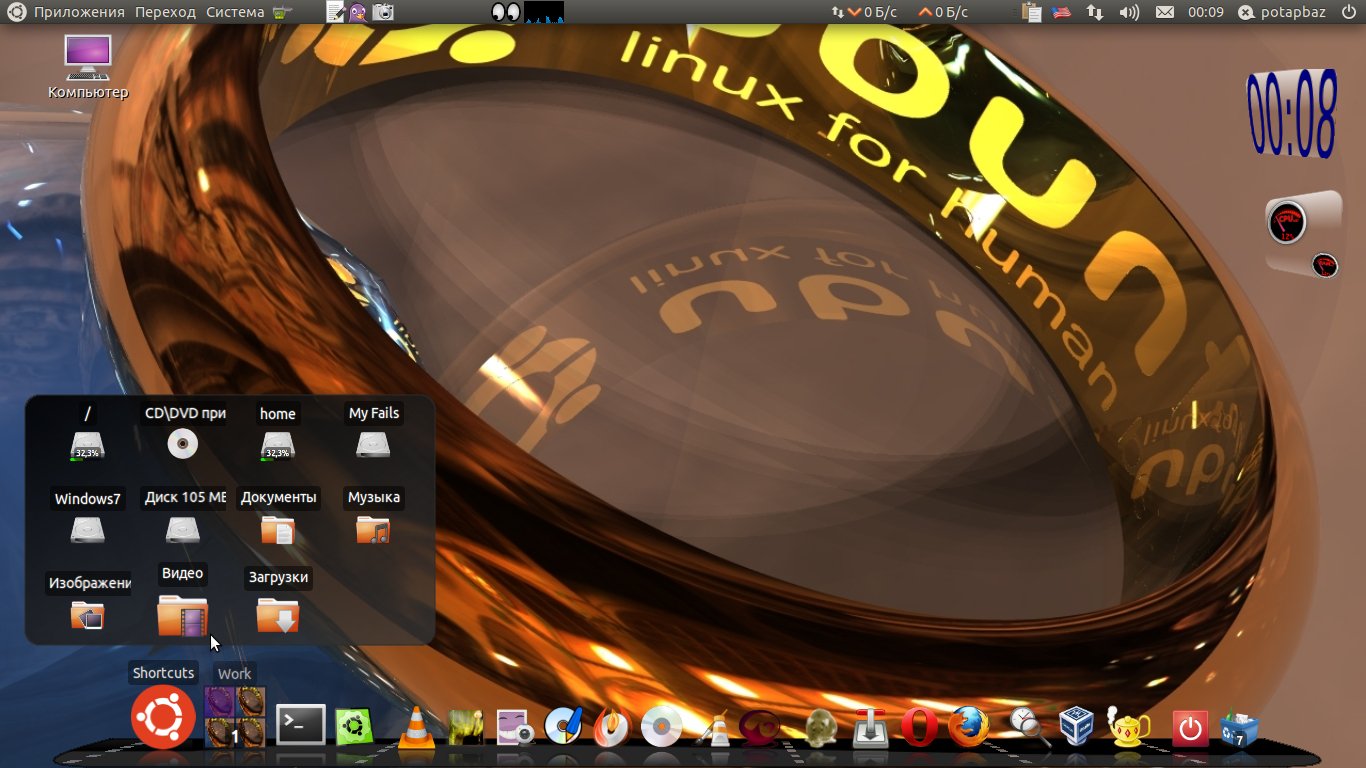Open the Документы folder

pyautogui.click(x=277, y=529)
